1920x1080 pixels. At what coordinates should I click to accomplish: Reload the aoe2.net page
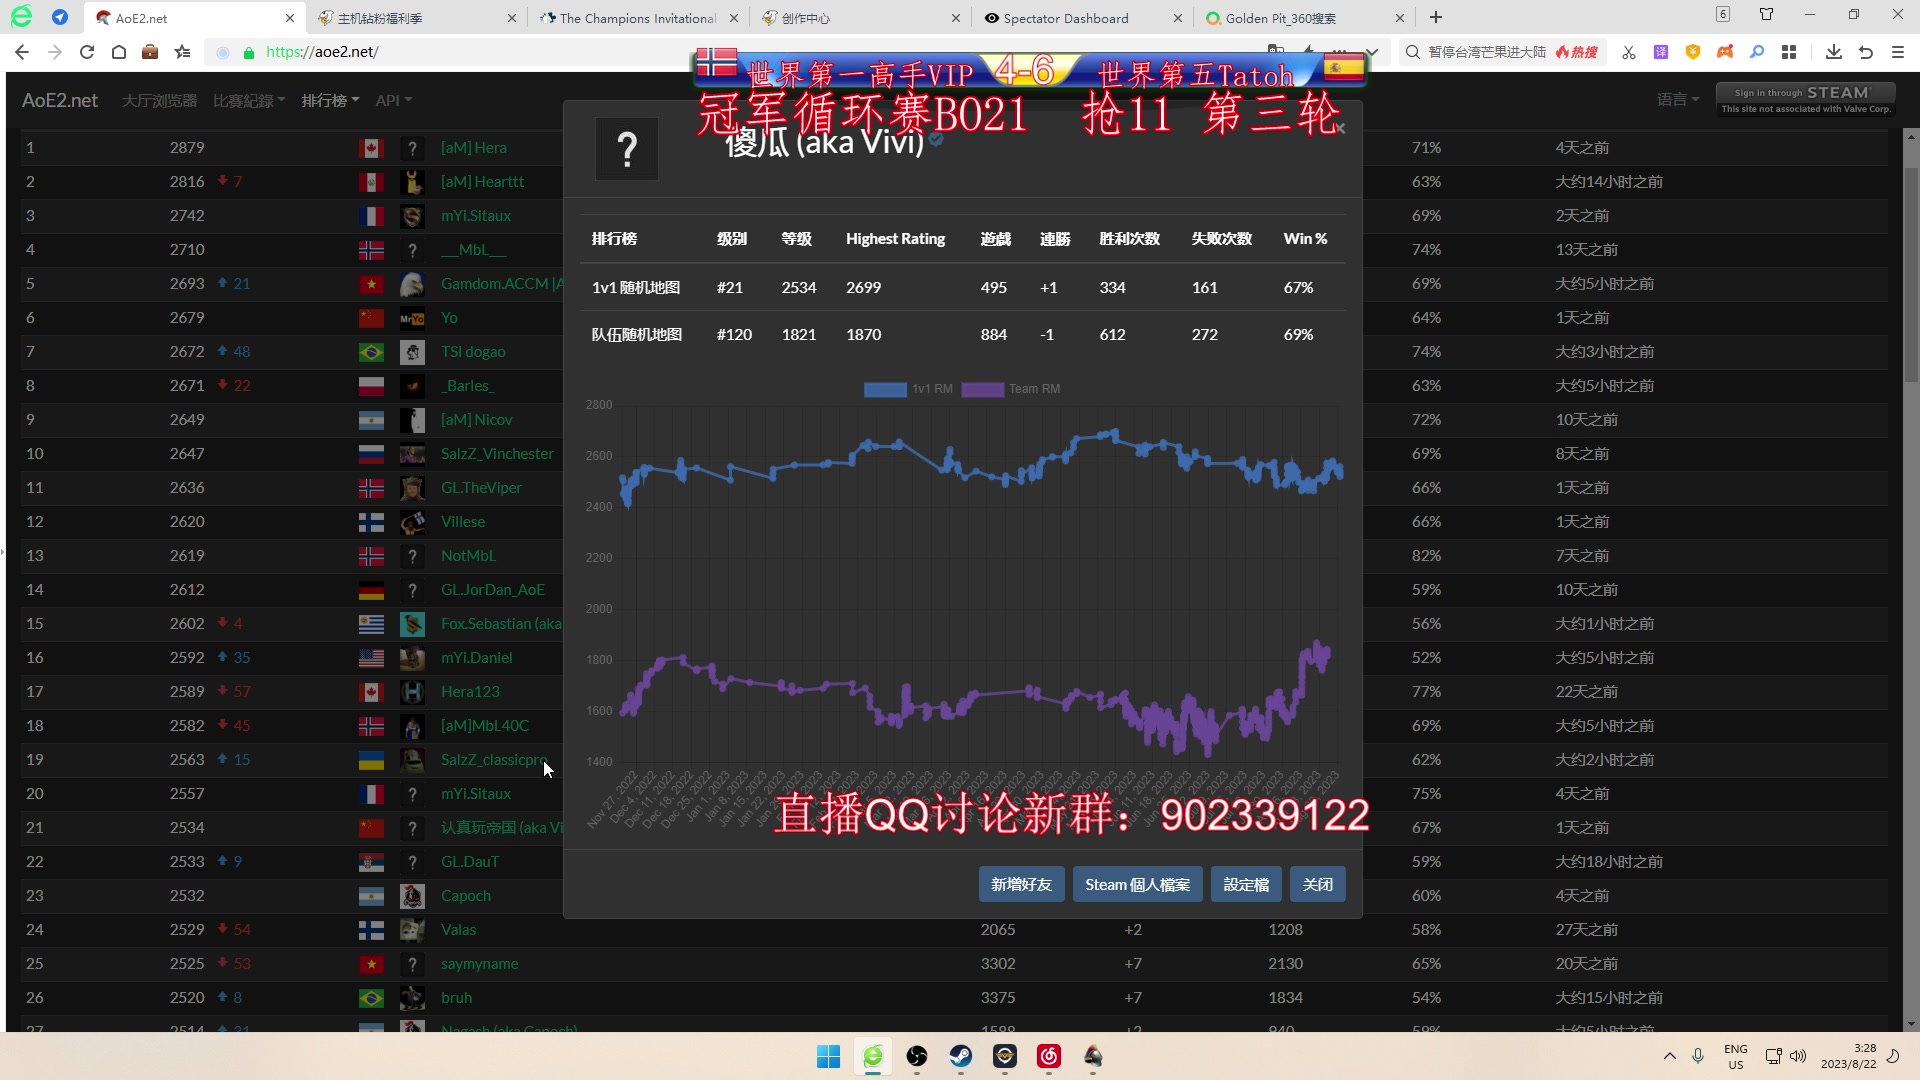coord(87,52)
